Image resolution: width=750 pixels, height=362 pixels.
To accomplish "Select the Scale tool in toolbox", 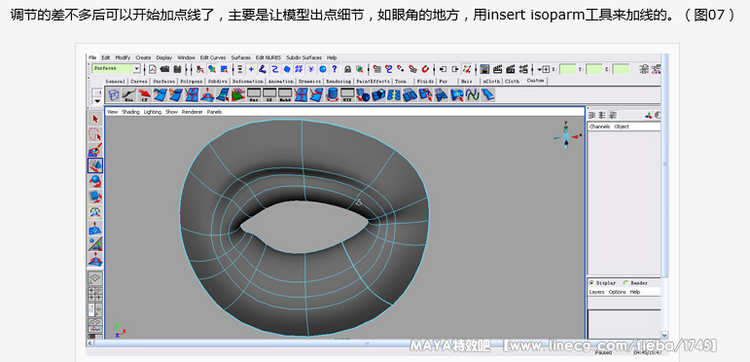I will [x=95, y=197].
